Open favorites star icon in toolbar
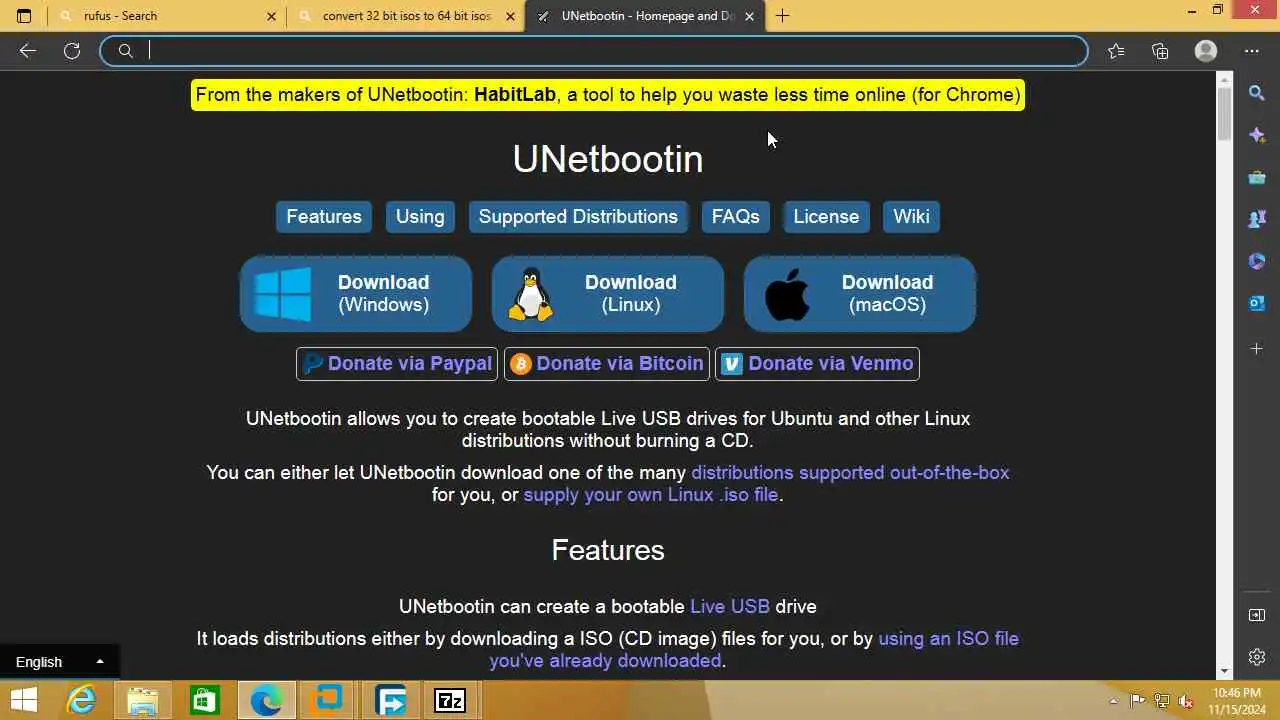The height and width of the screenshot is (720, 1280). 1116,51
